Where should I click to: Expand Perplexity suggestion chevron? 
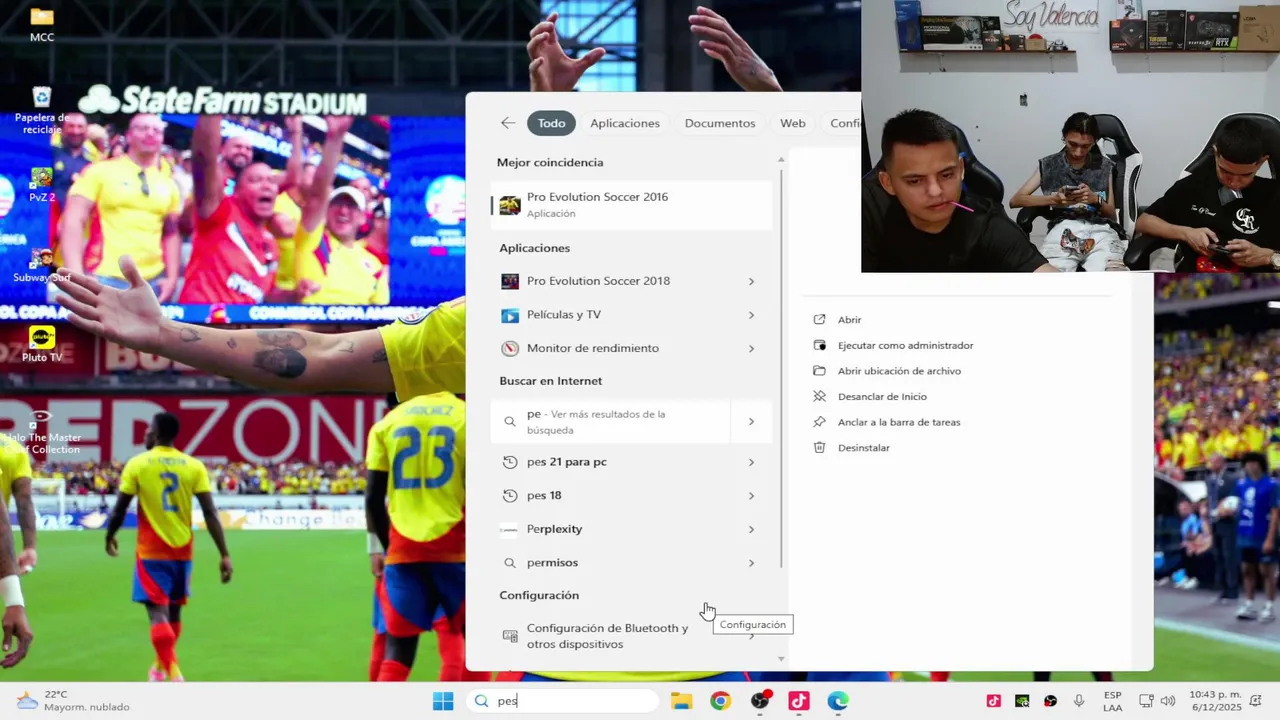click(x=751, y=529)
